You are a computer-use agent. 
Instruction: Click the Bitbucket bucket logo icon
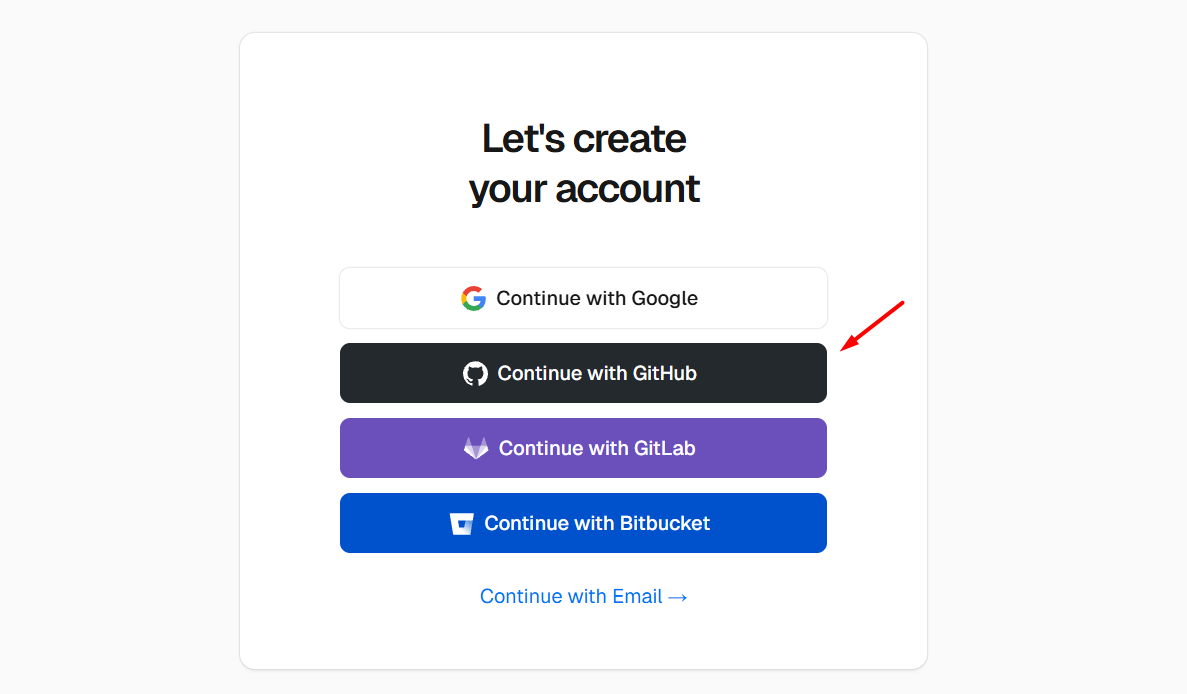tap(461, 522)
